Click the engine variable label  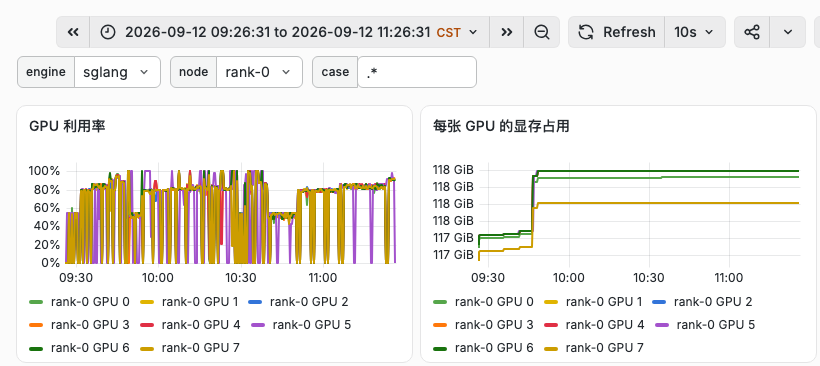pos(46,72)
